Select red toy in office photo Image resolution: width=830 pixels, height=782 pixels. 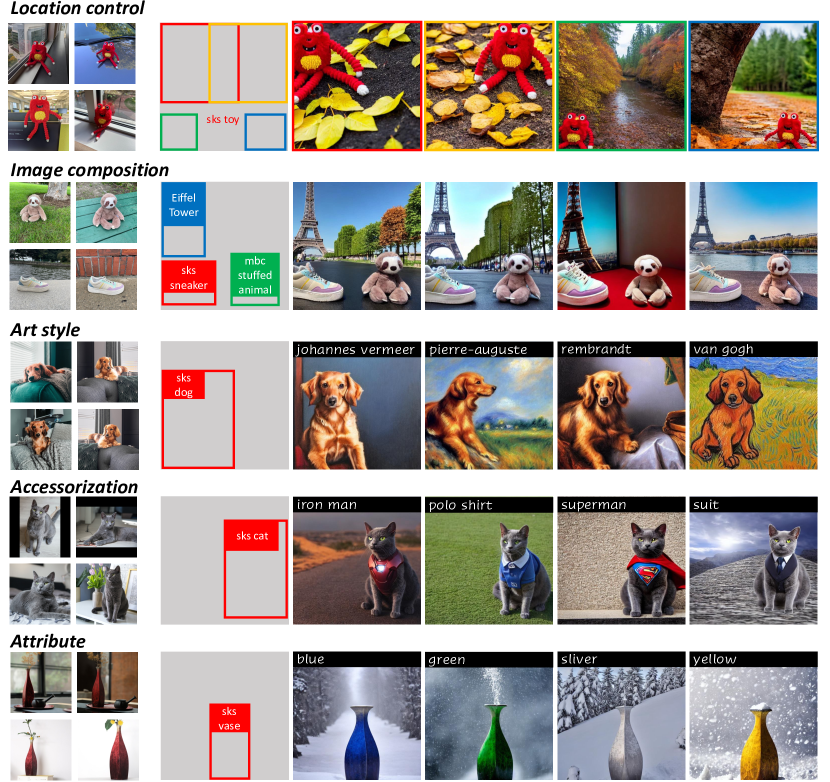pyautogui.click(x=39, y=121)
